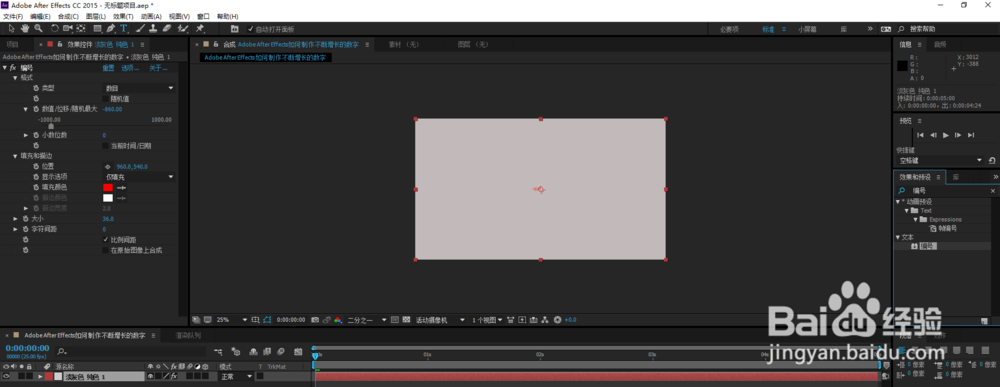This screenshot has height=387, width=1000.
Task: Click the fill color eyedropper icon
Action: [121, 187]
